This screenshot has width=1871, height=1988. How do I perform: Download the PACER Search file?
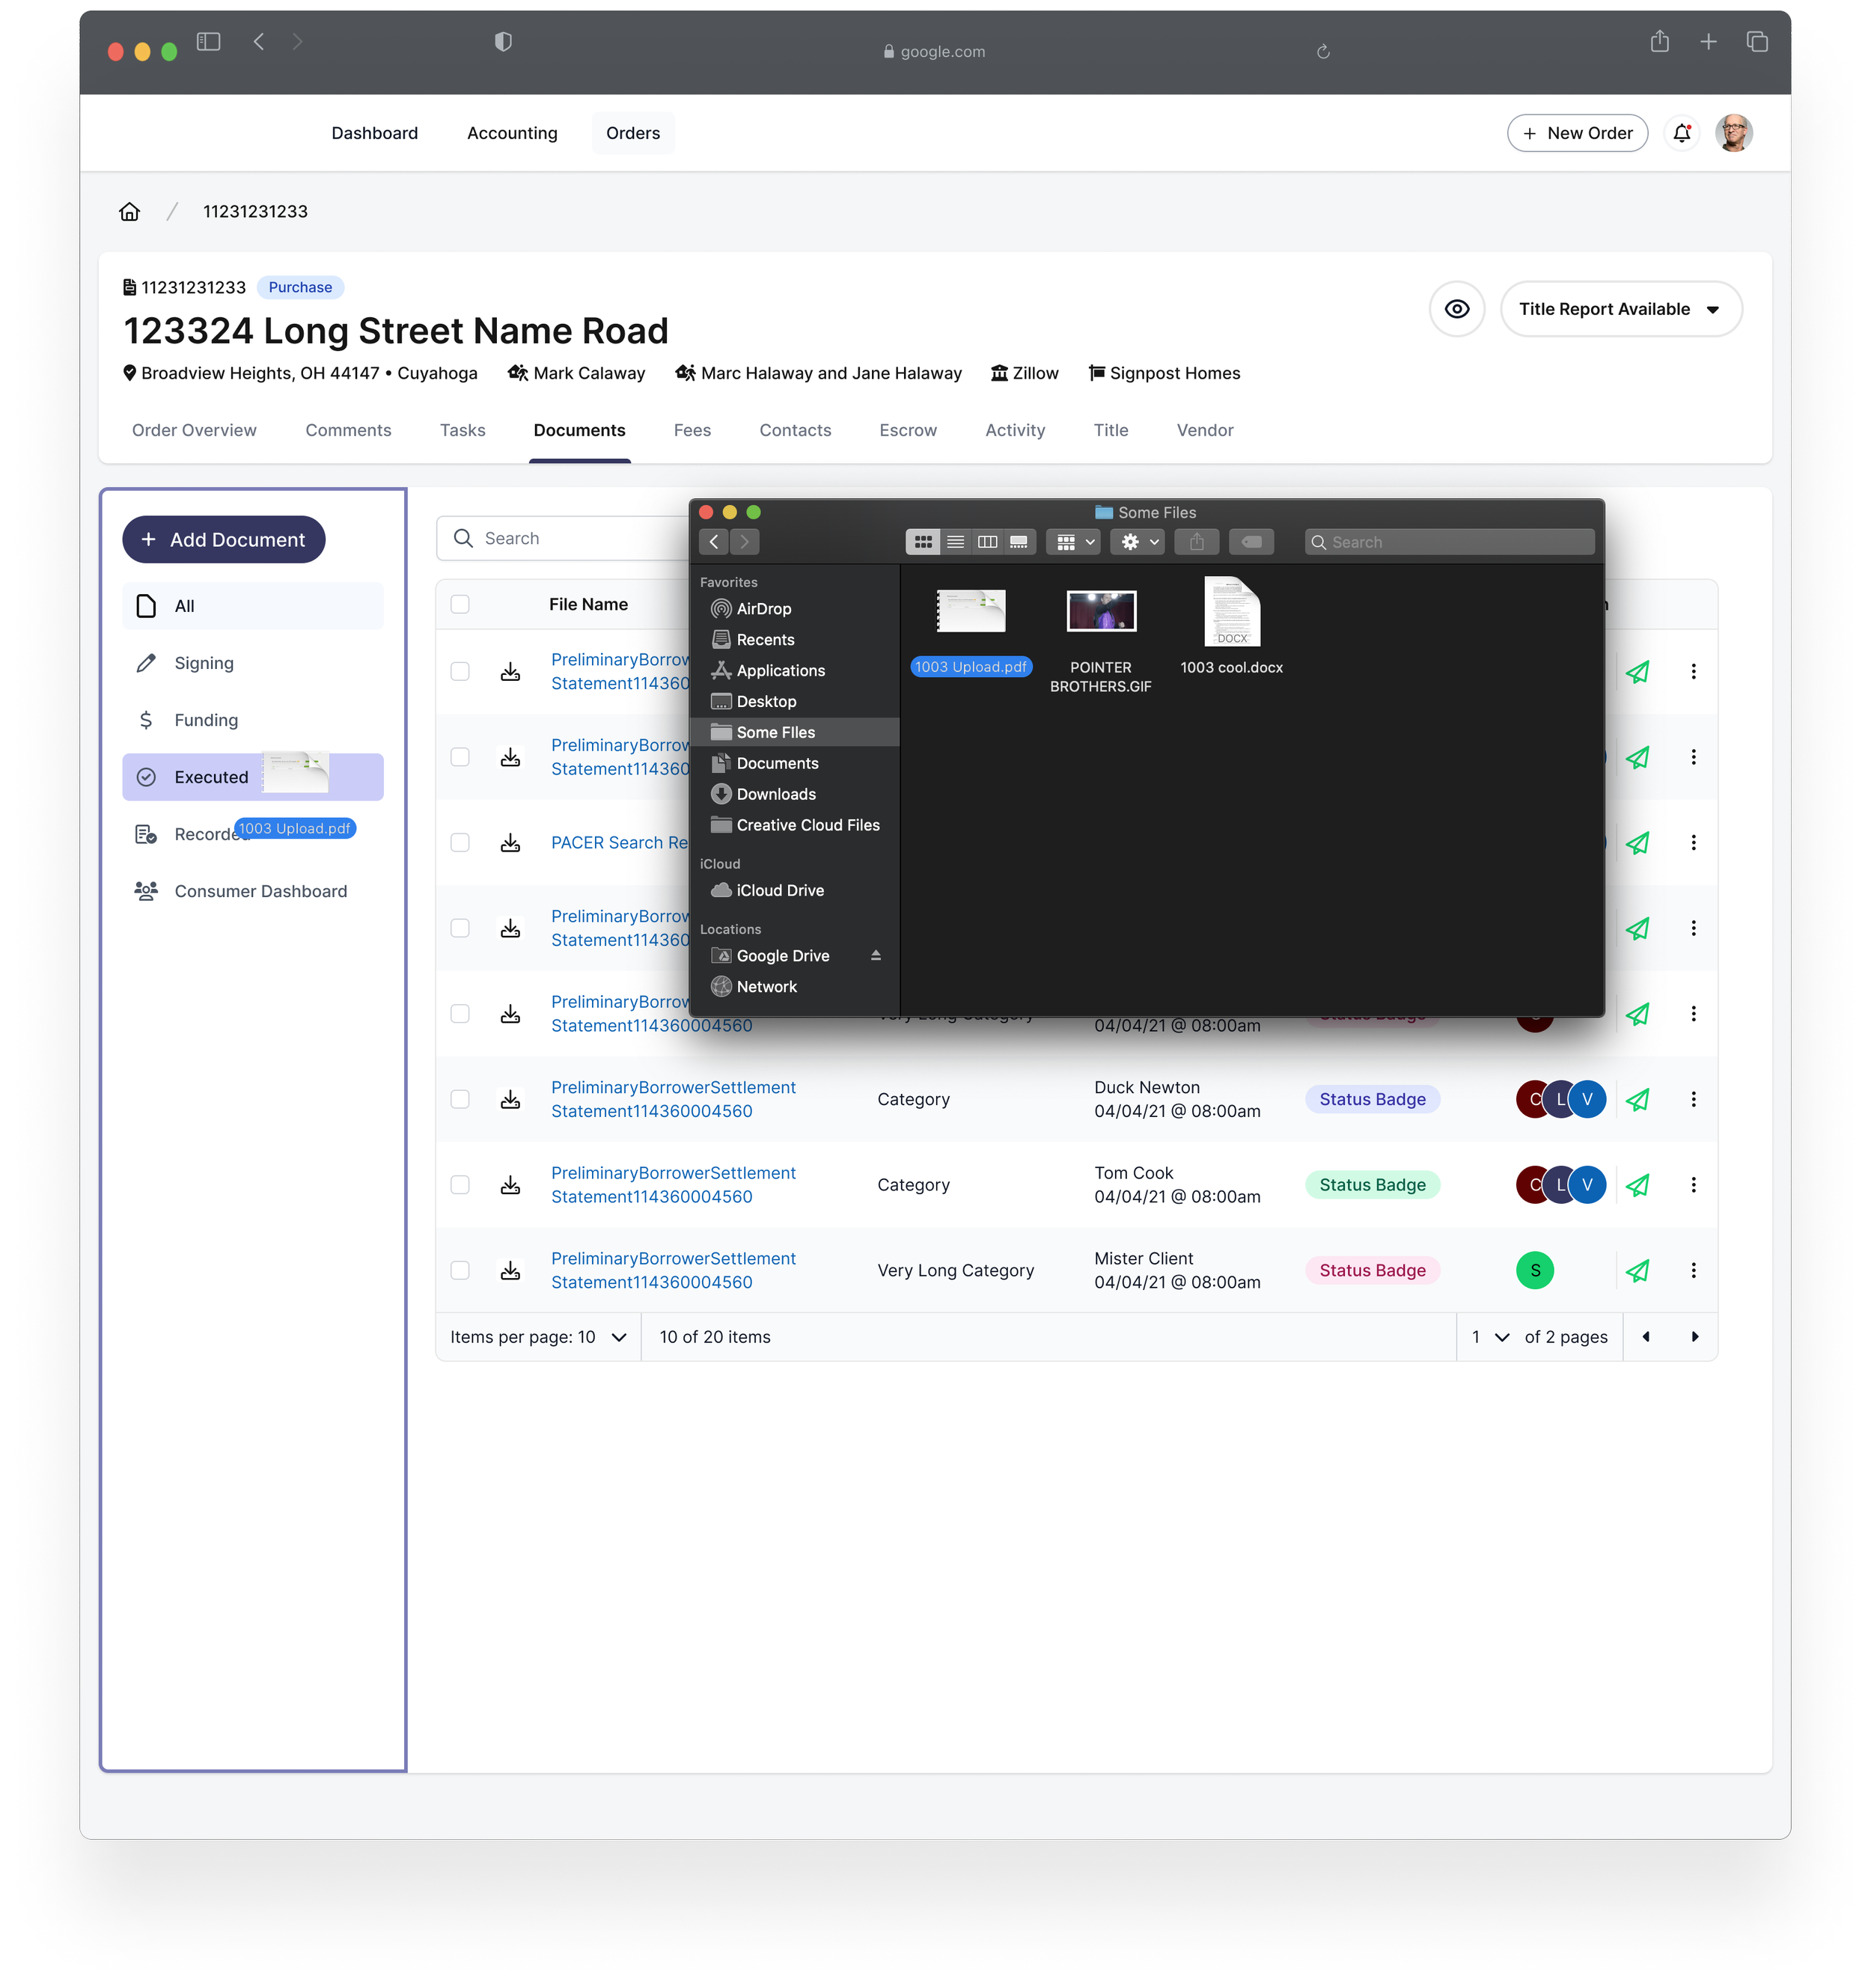point(510,843)
